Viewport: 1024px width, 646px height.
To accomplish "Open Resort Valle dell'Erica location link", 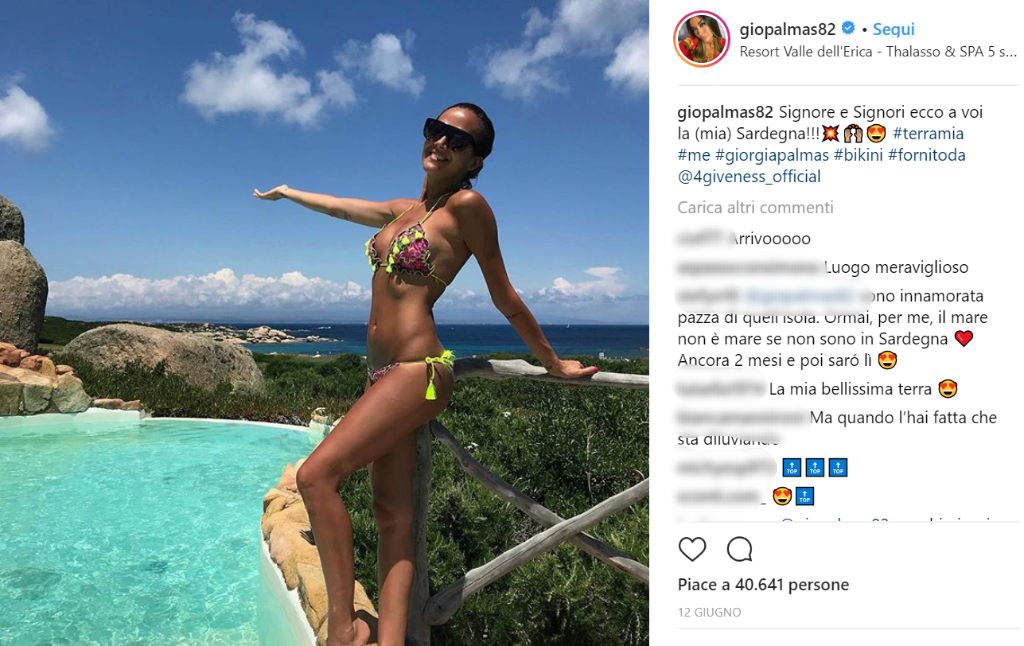I will point(878,52).
